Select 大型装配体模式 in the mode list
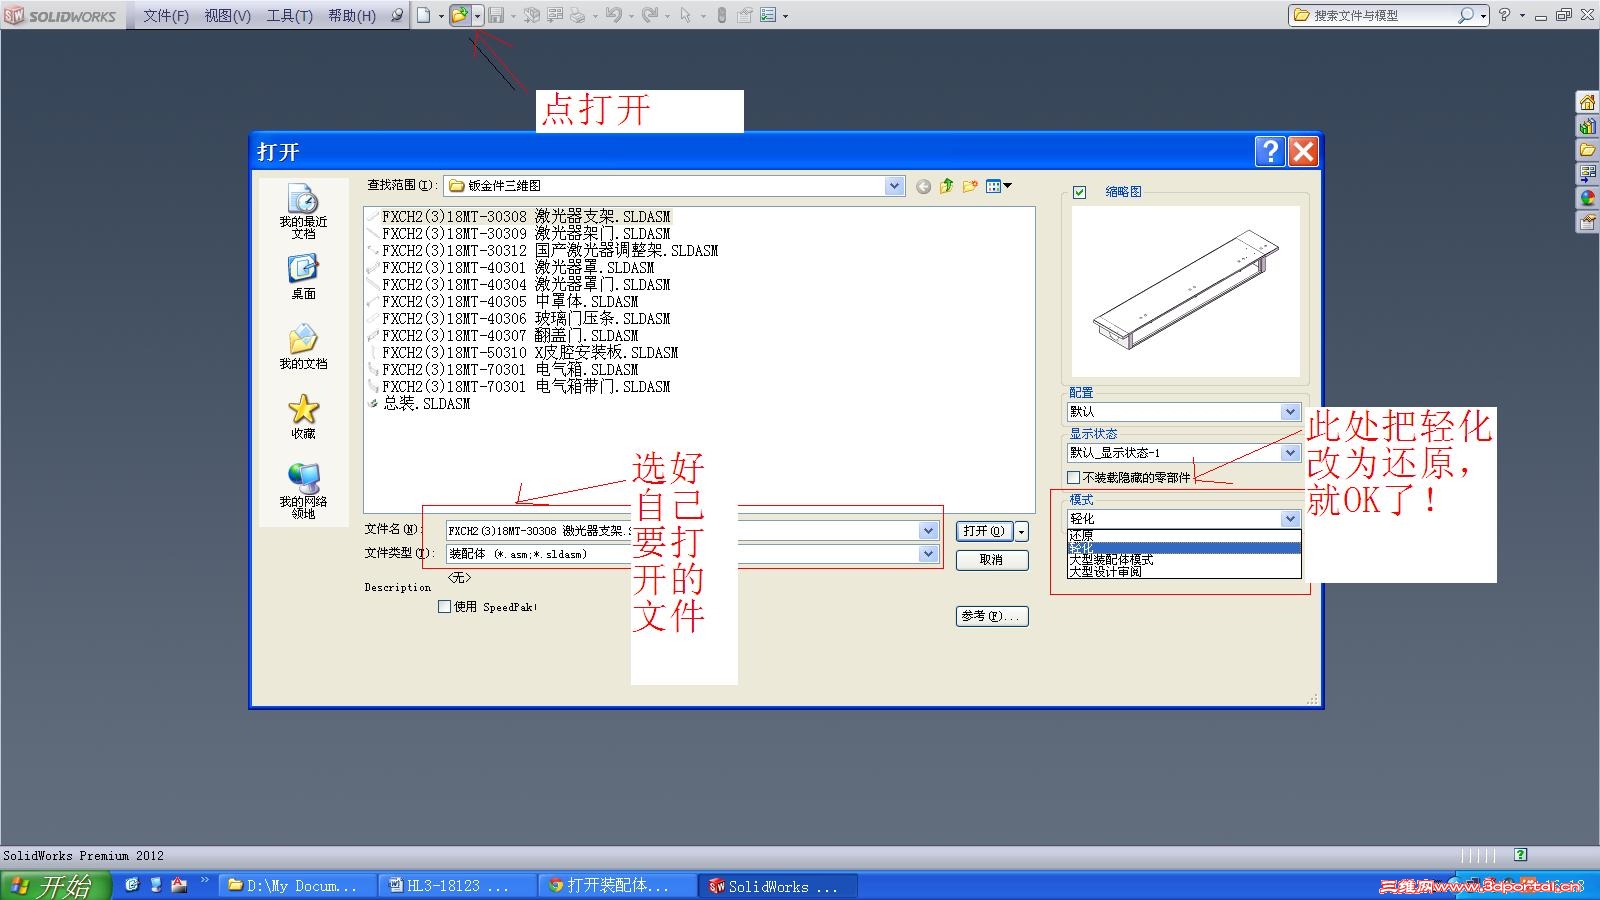1600x900 pixels. (x=1184, y=560)
